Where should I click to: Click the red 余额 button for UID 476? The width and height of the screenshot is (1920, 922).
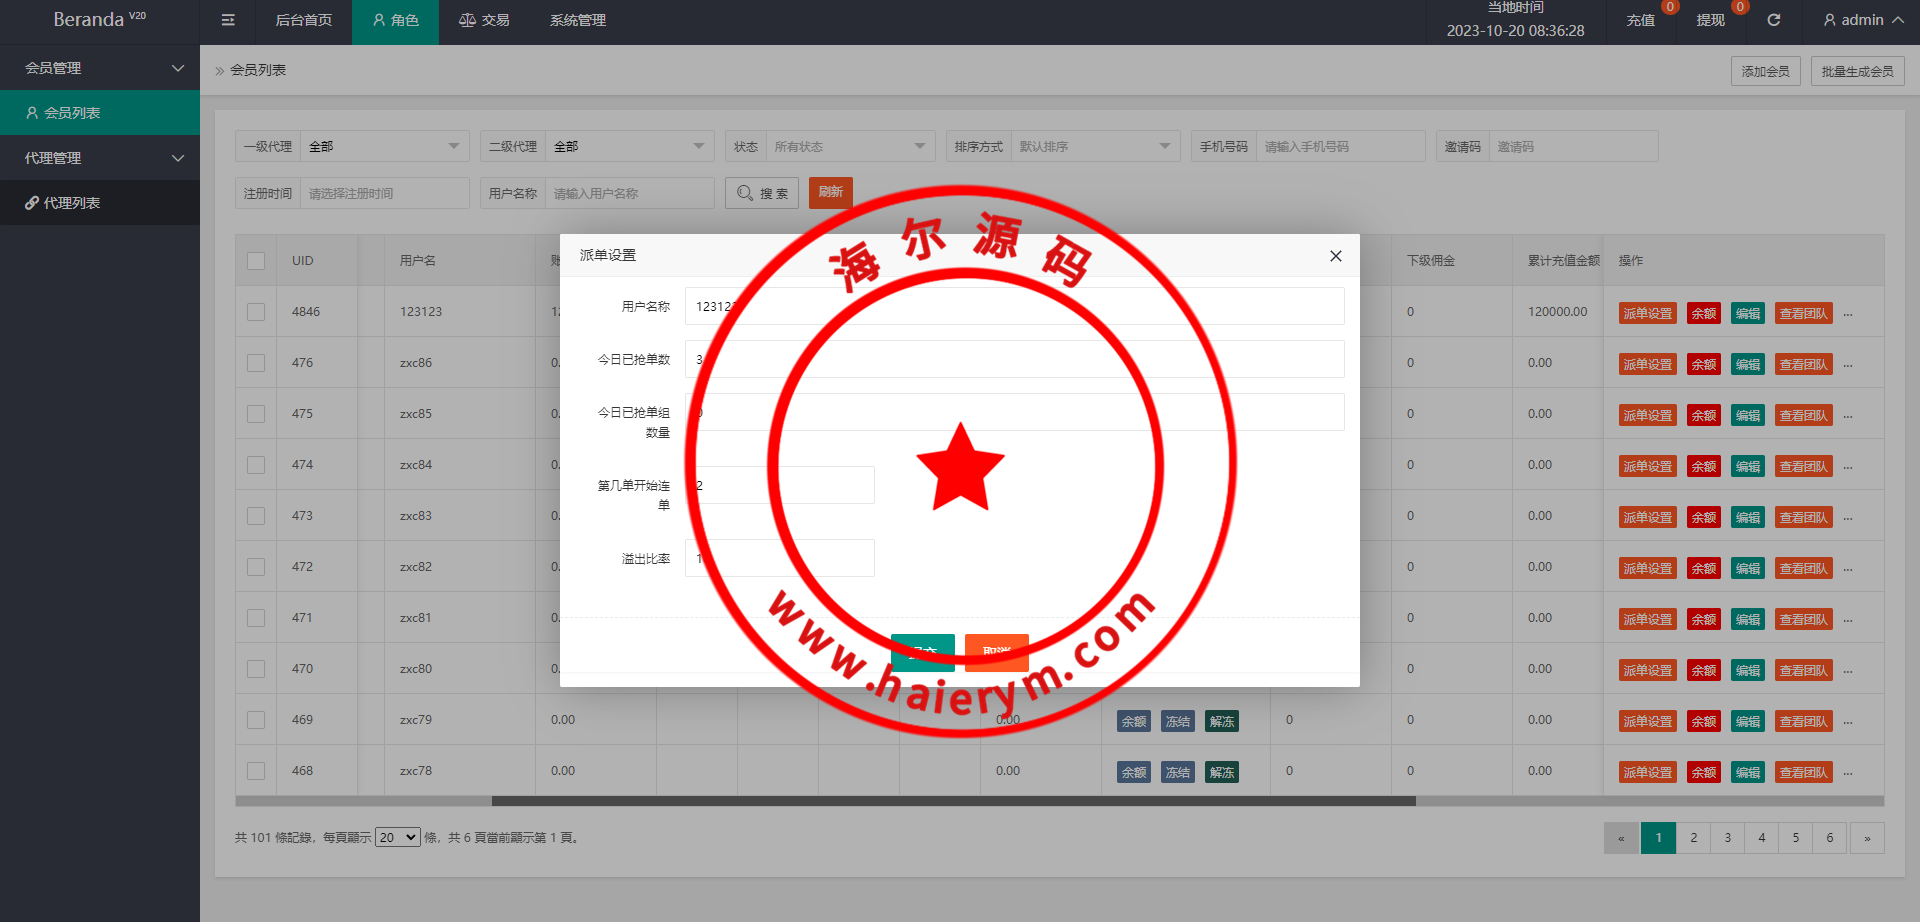pos(1703,364)
